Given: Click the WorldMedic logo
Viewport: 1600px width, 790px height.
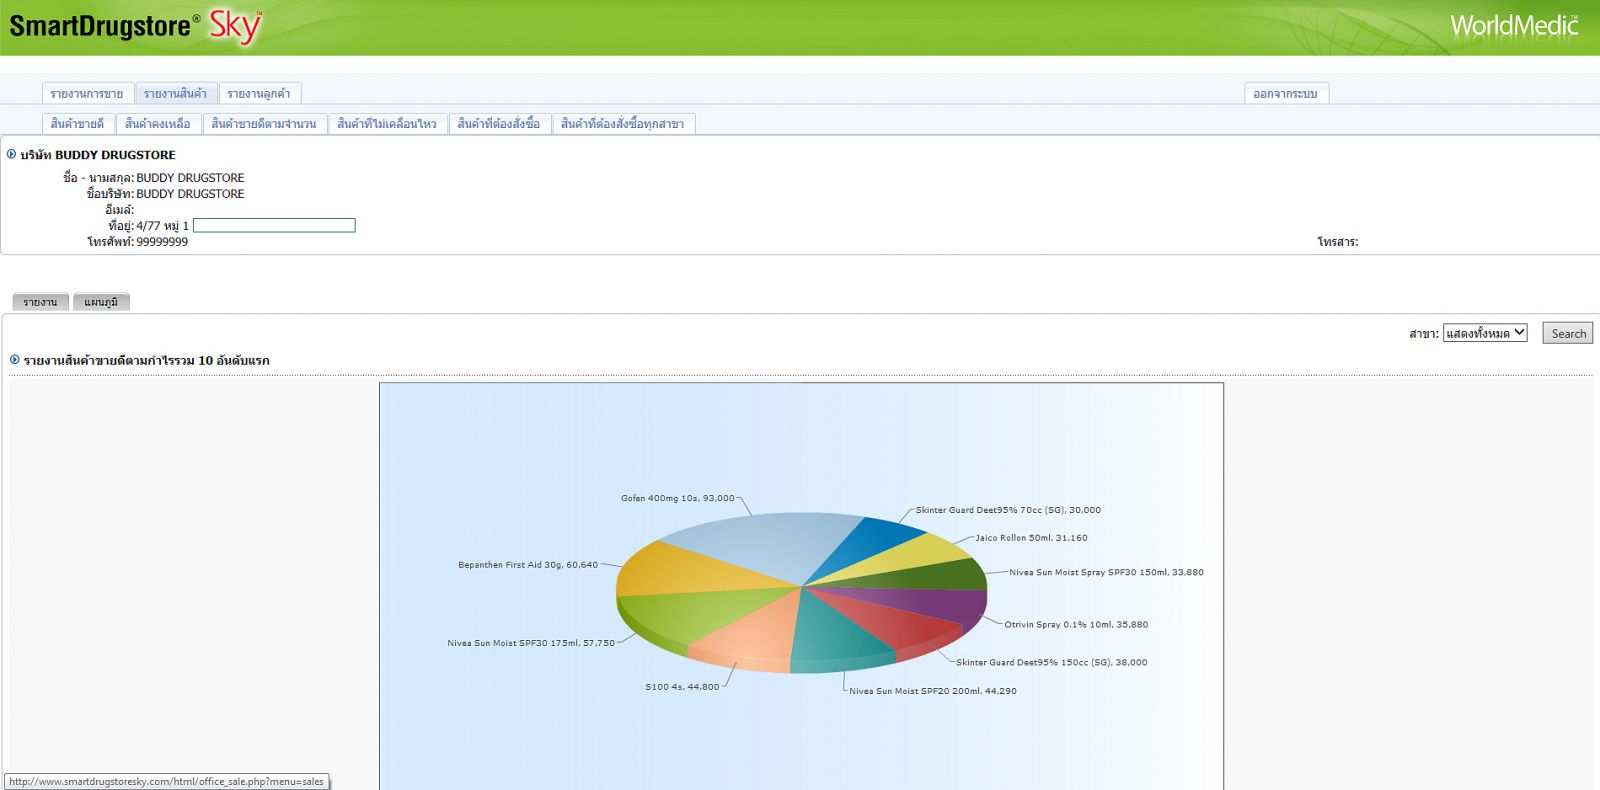Looking at the screenshot, I should tap(1514, 25).
